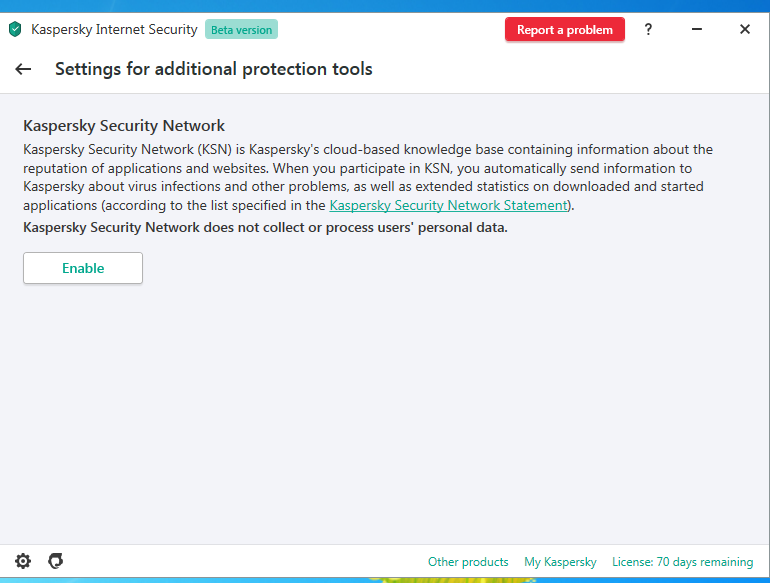Click the KSN description paragraph
This screenshot has height=583, width=770.
click(x=368, y=168)
